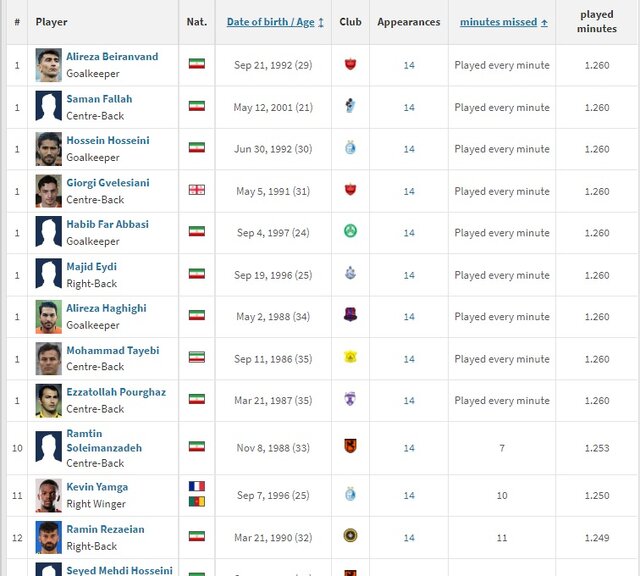640x576 pixels.
Task: Click Habib Far Abbasi's green club crest
Action: pos(349,232)
